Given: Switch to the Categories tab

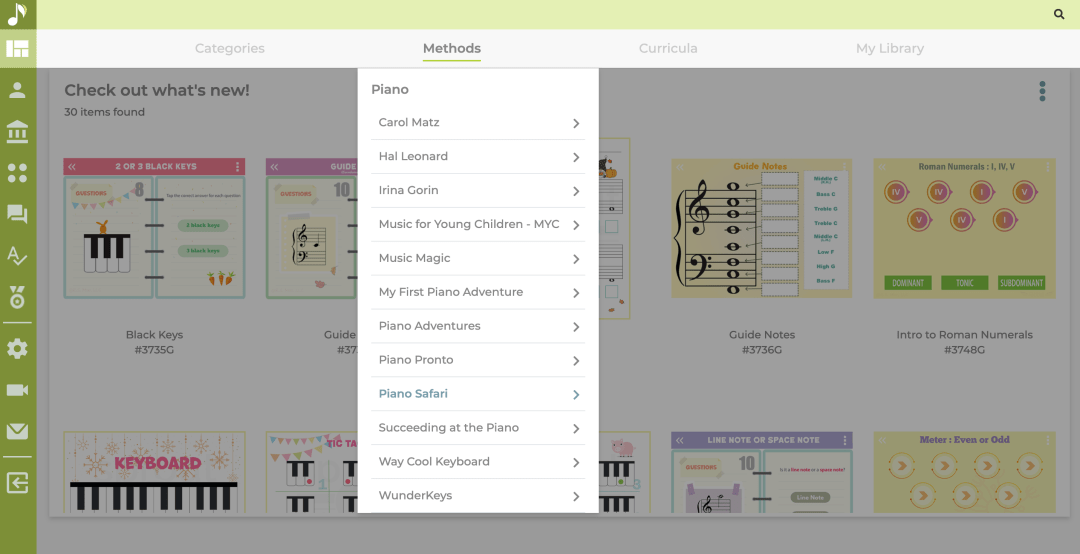Looking at the screenshot, I should [x=229, y=48].
